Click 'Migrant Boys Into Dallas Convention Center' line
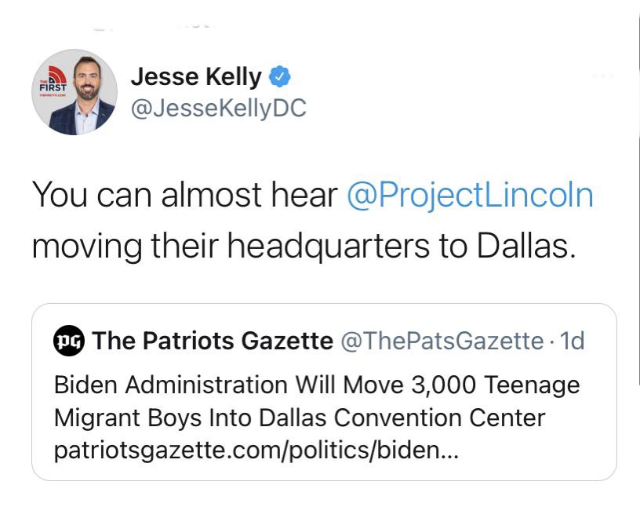The height and width of the screenshot is (505, 640). tap(300, 418)
